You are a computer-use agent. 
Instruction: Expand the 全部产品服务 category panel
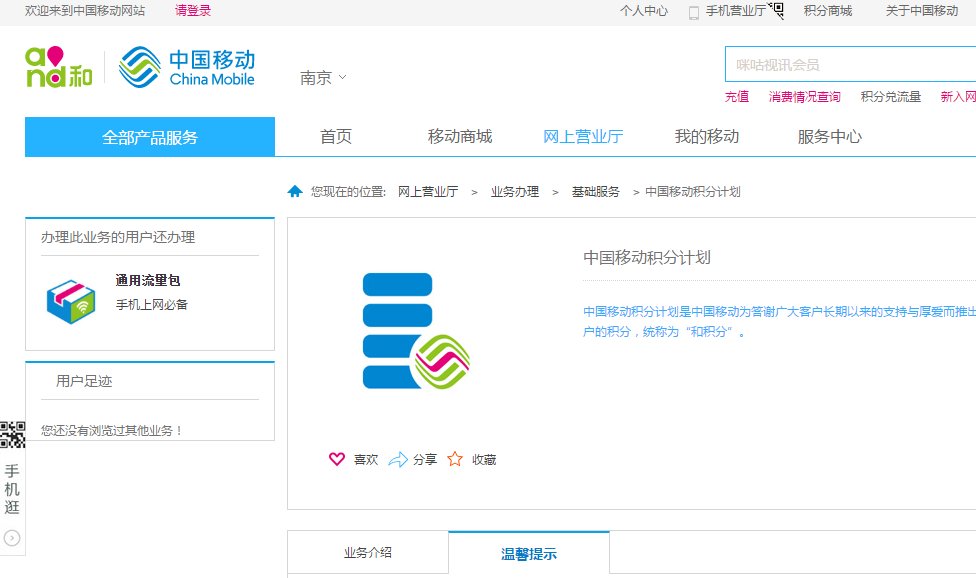pos(148,136)
